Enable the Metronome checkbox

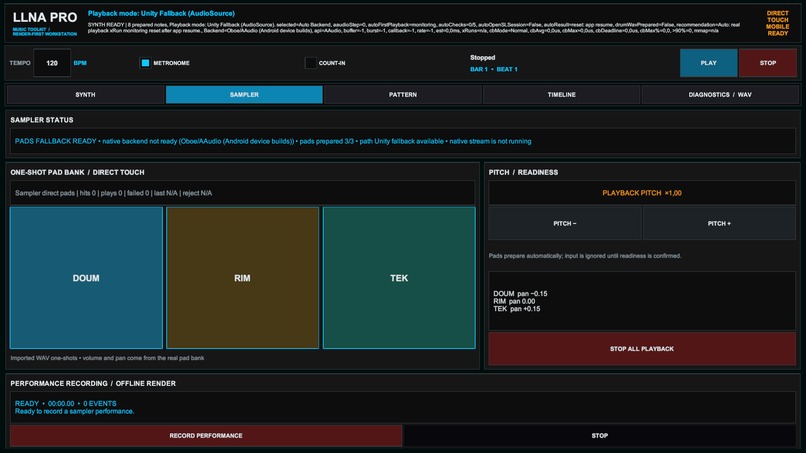click(x=145, y=63)
